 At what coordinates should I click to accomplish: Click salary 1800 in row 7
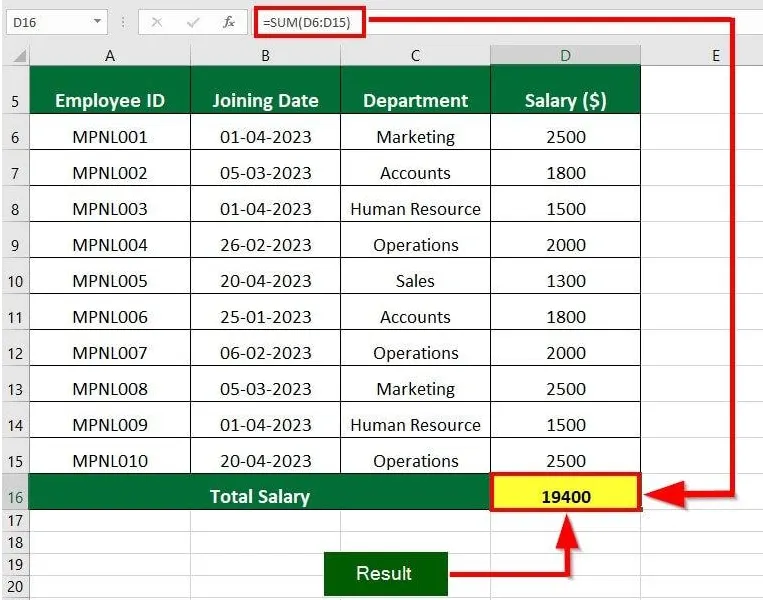click(565, 168)
